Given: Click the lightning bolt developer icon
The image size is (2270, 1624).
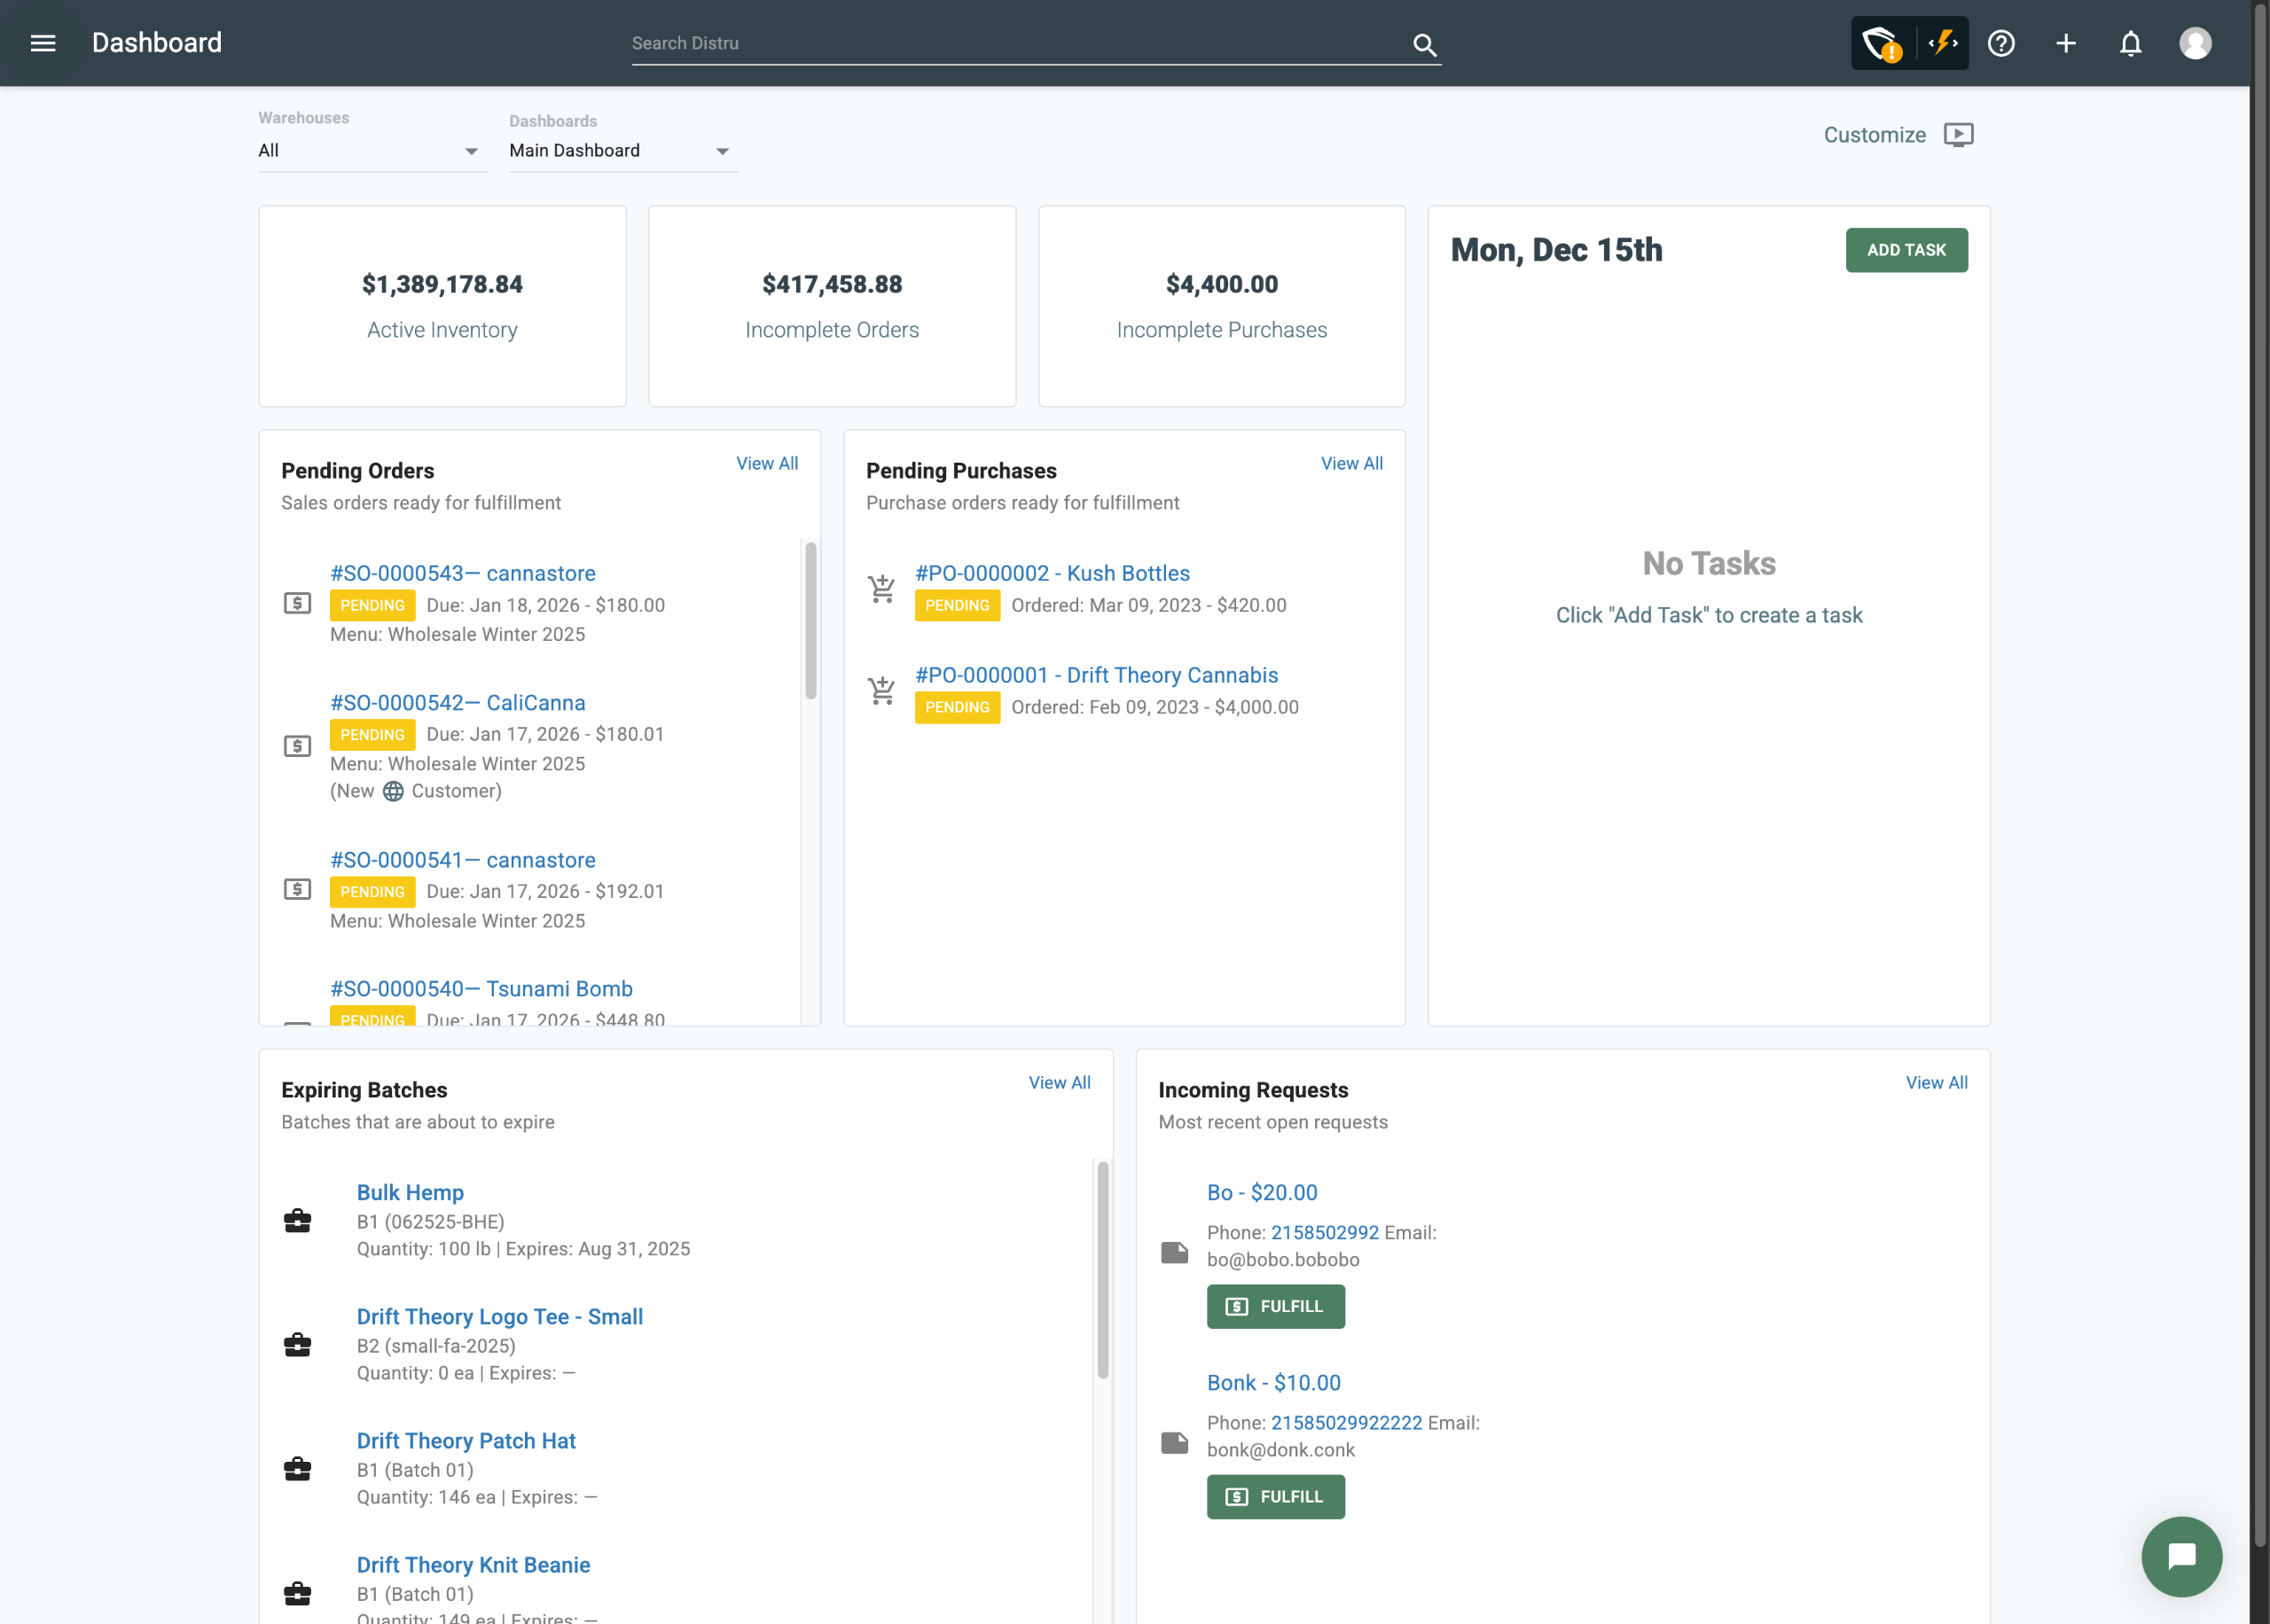Looking at the screenshot, I should [1943, 43].
